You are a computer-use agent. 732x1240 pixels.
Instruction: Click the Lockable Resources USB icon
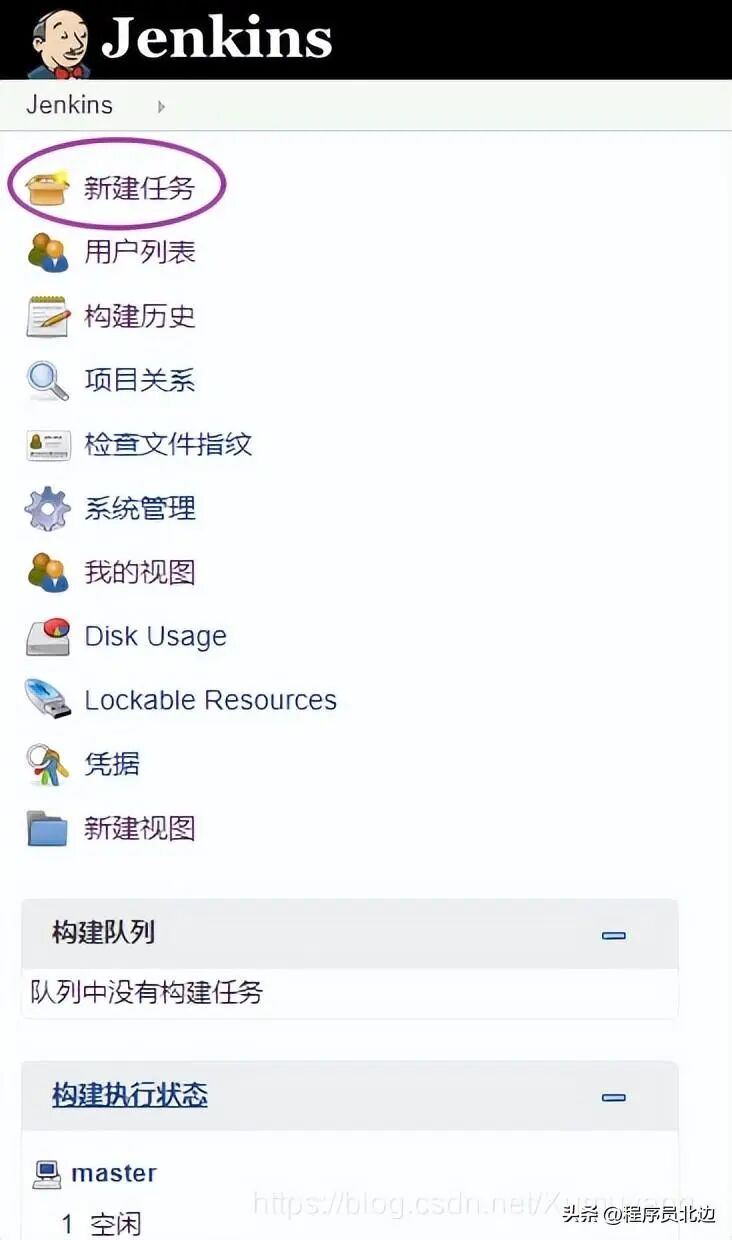click(x=47, y=700)
